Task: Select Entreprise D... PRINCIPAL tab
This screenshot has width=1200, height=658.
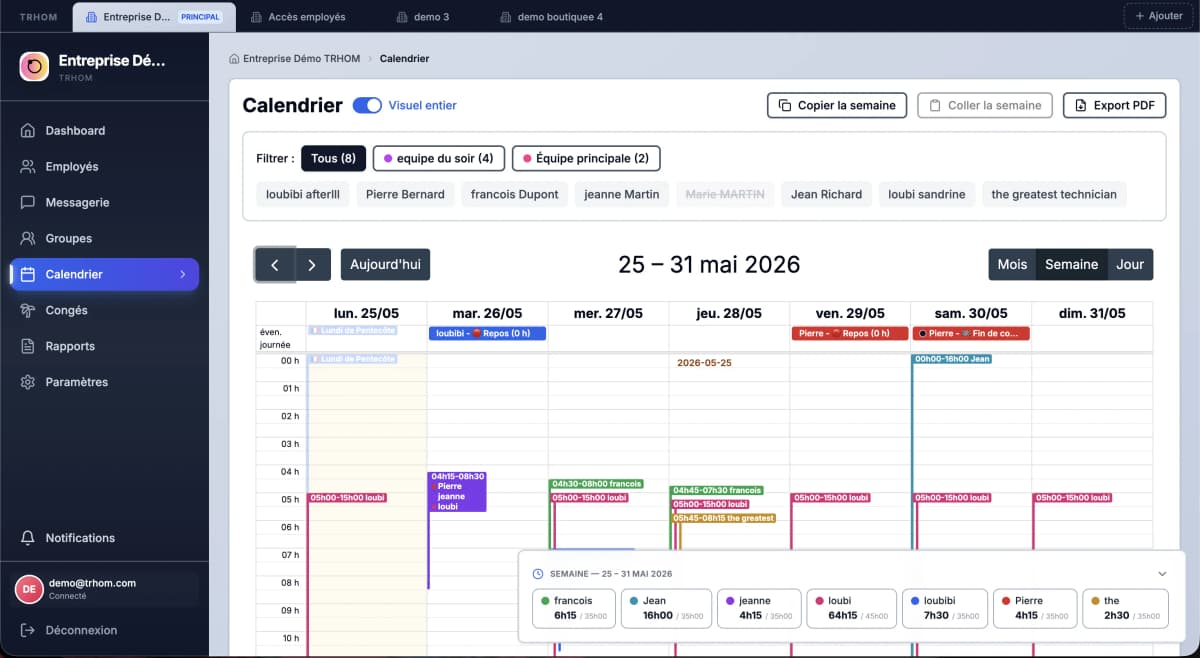Action: pos(154,17)
